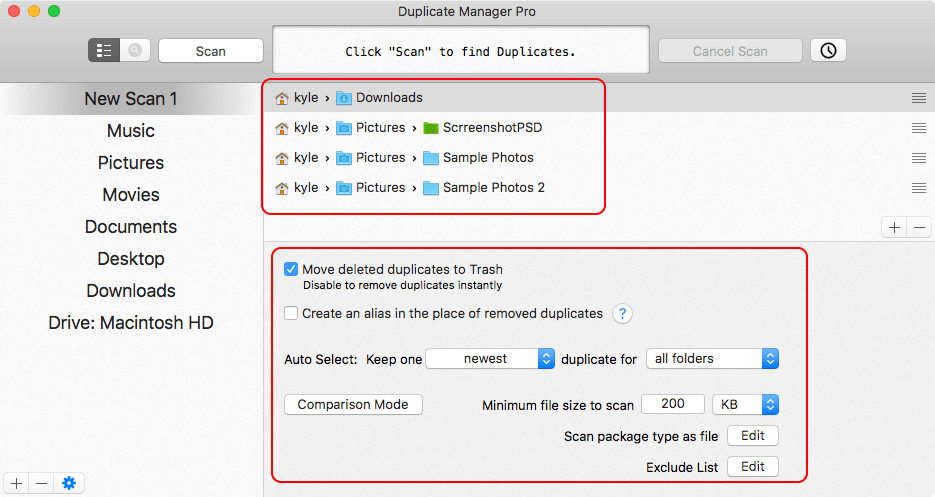The width and height of the screenshot is (935, 497).
Task: Enable Create an alias for removed duplicates
Action: click(291, 313)
